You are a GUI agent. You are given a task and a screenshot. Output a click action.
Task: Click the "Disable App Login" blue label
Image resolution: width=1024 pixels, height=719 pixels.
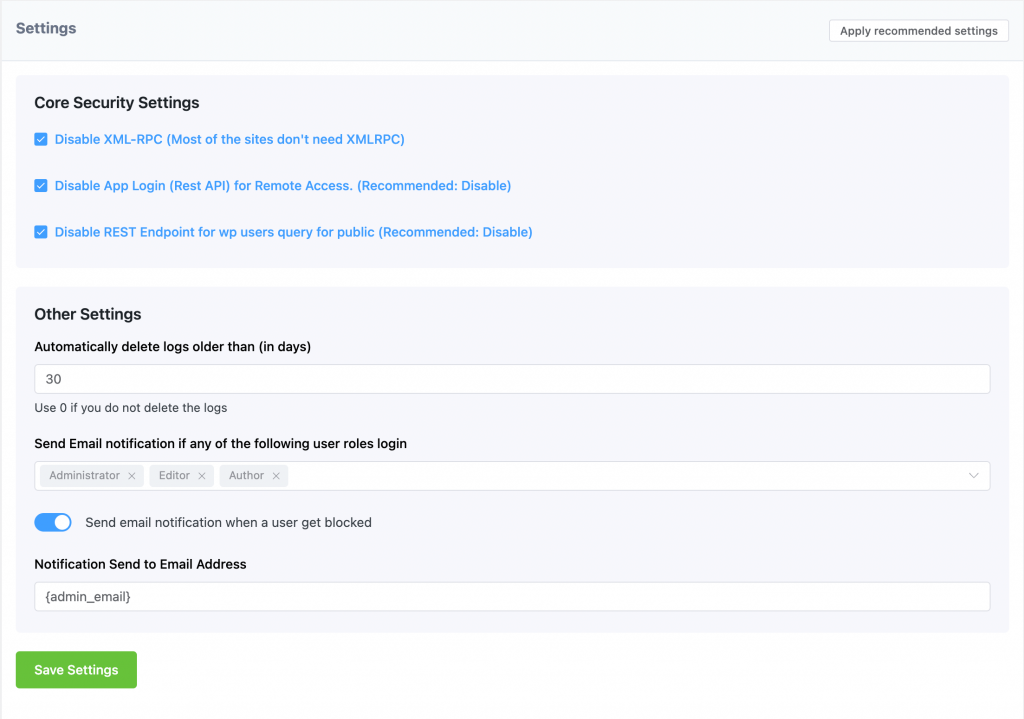(x=280, y=185)
